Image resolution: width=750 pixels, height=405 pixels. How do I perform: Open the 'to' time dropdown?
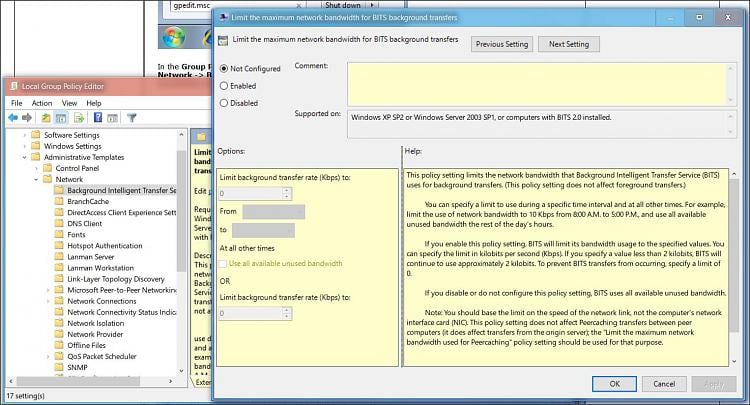(x=264, y=230)
